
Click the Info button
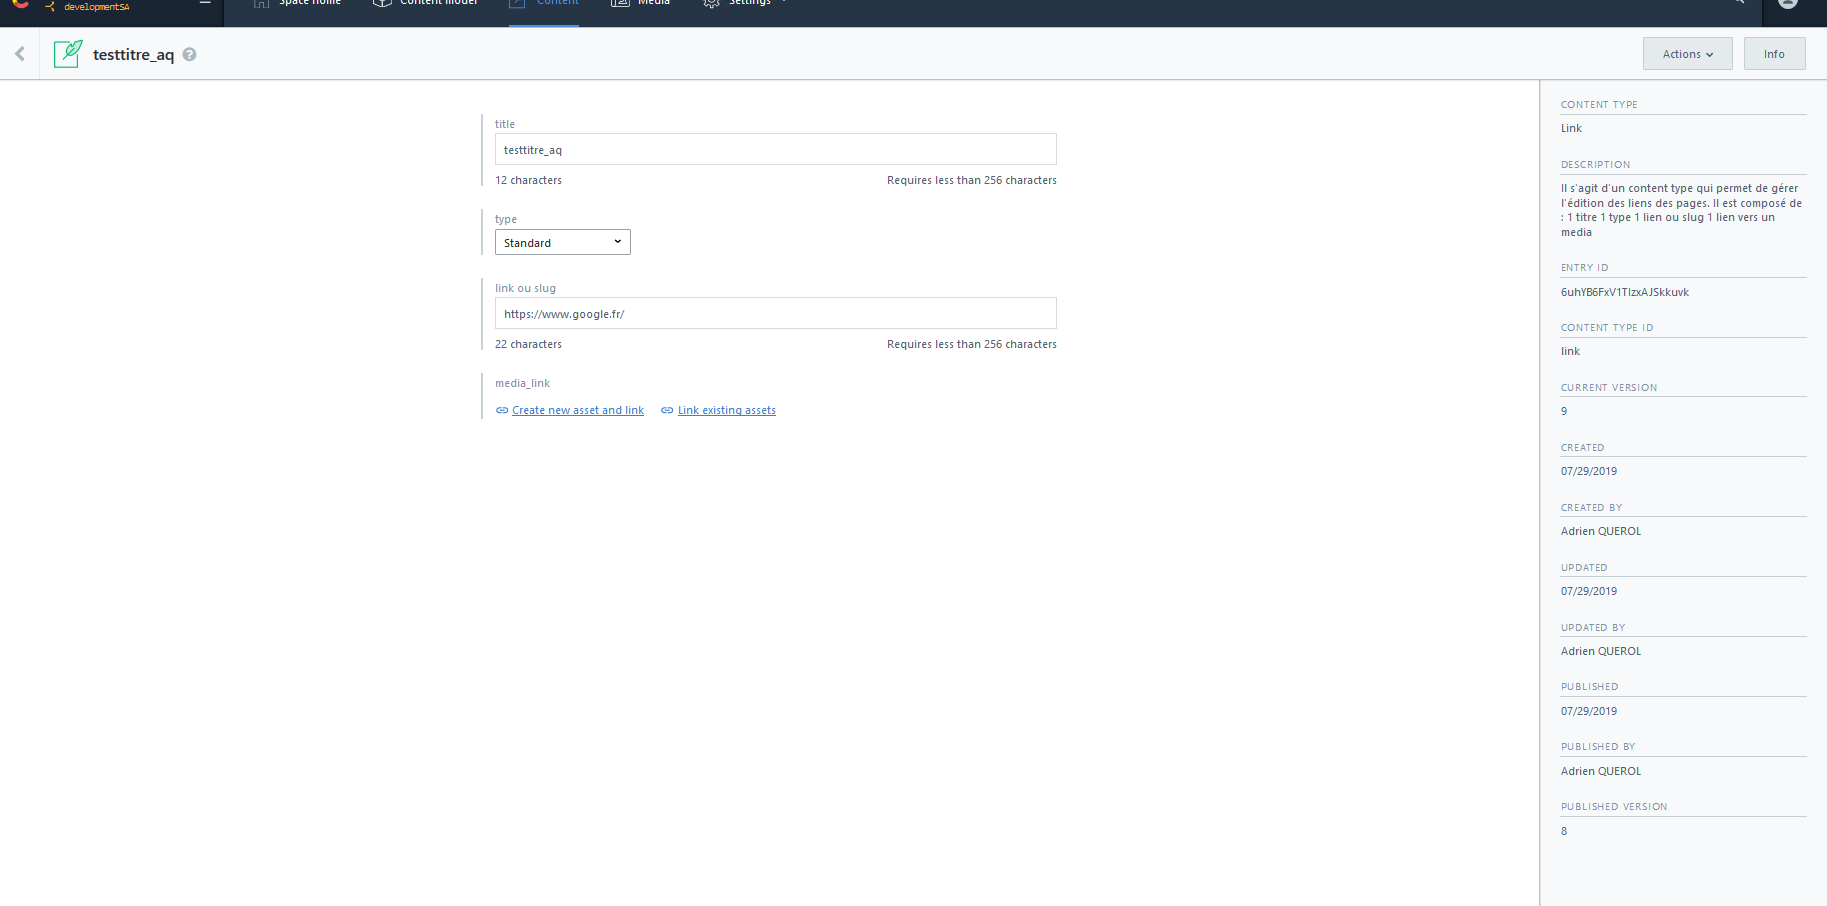(1774, 53)
